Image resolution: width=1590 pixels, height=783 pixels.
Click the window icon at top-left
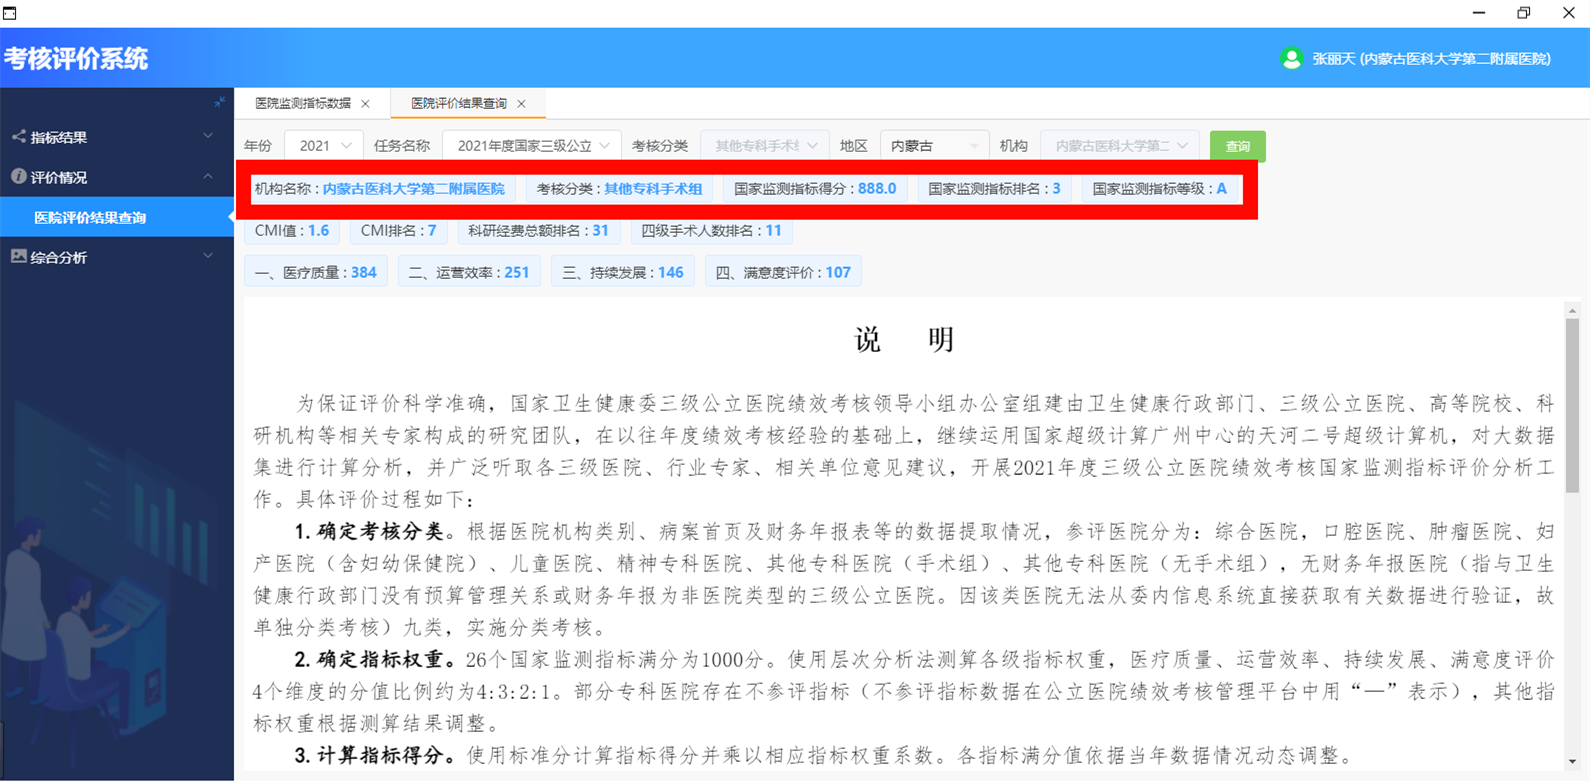click(10, 13)
